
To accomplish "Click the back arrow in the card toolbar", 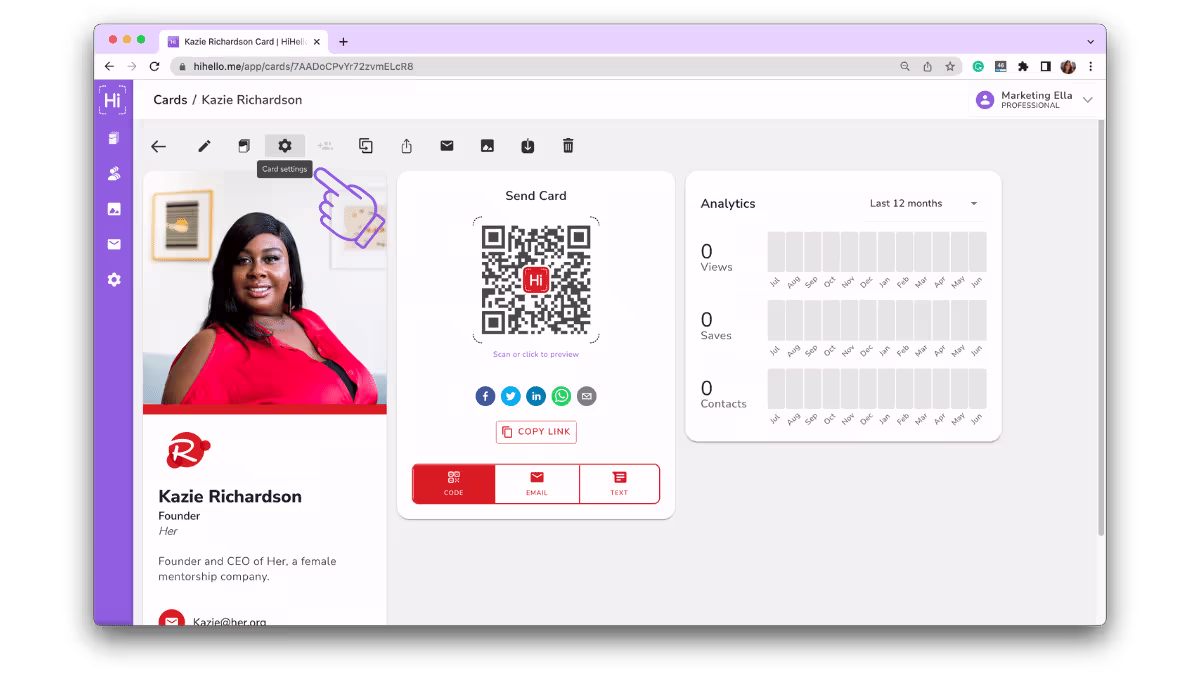I will click(x=158, y=146).
